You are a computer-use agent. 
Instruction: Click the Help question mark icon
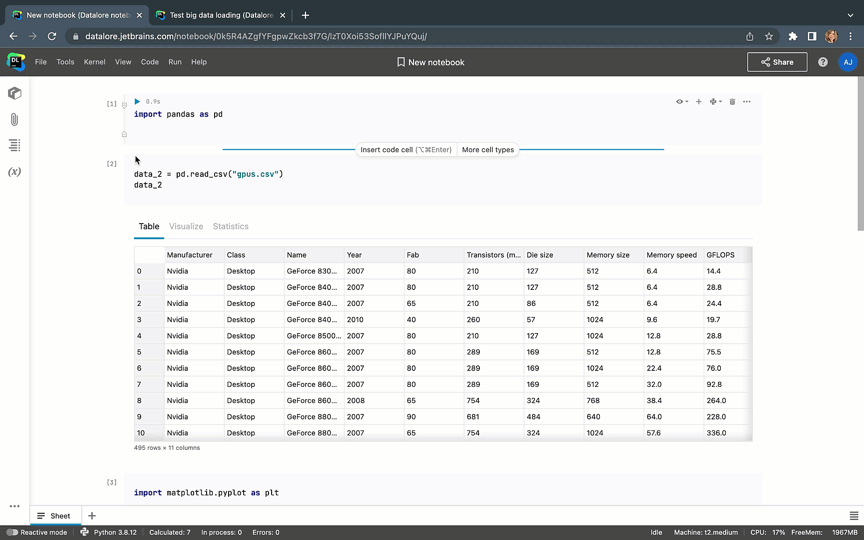click(x=823, y=62)
